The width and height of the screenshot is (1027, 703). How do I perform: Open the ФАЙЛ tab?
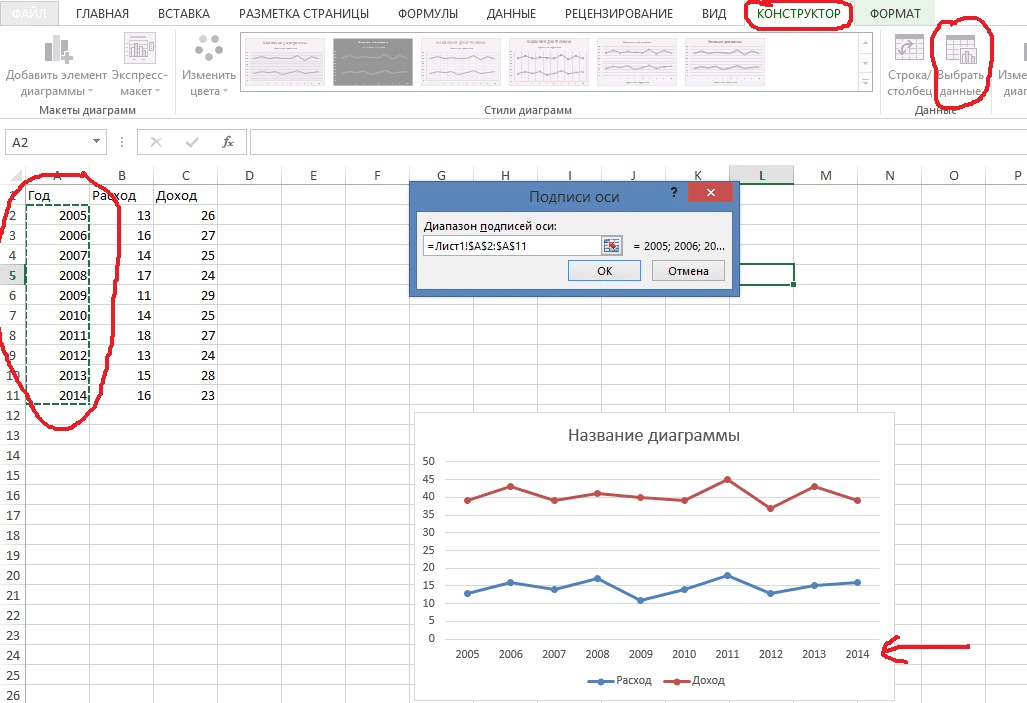tap(29, 13)
